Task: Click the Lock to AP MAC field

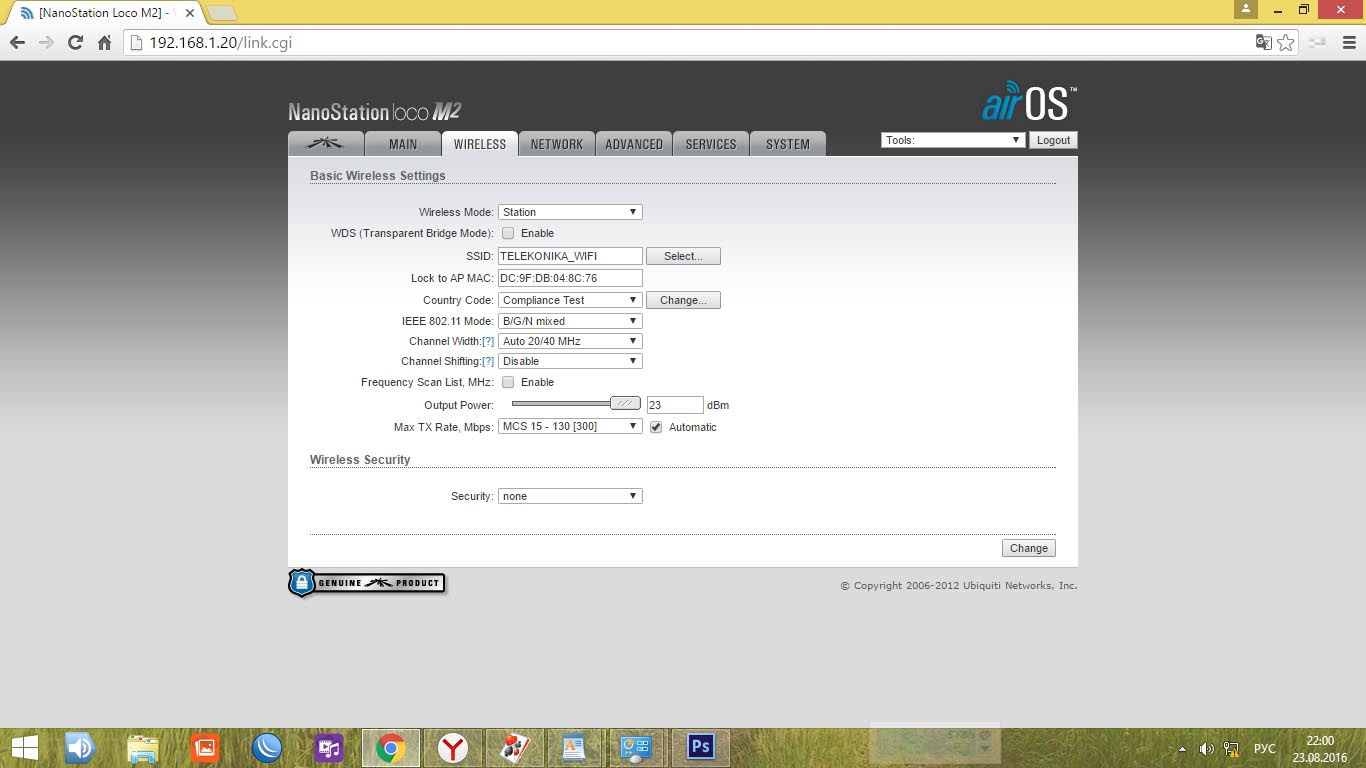Action: 570,278
